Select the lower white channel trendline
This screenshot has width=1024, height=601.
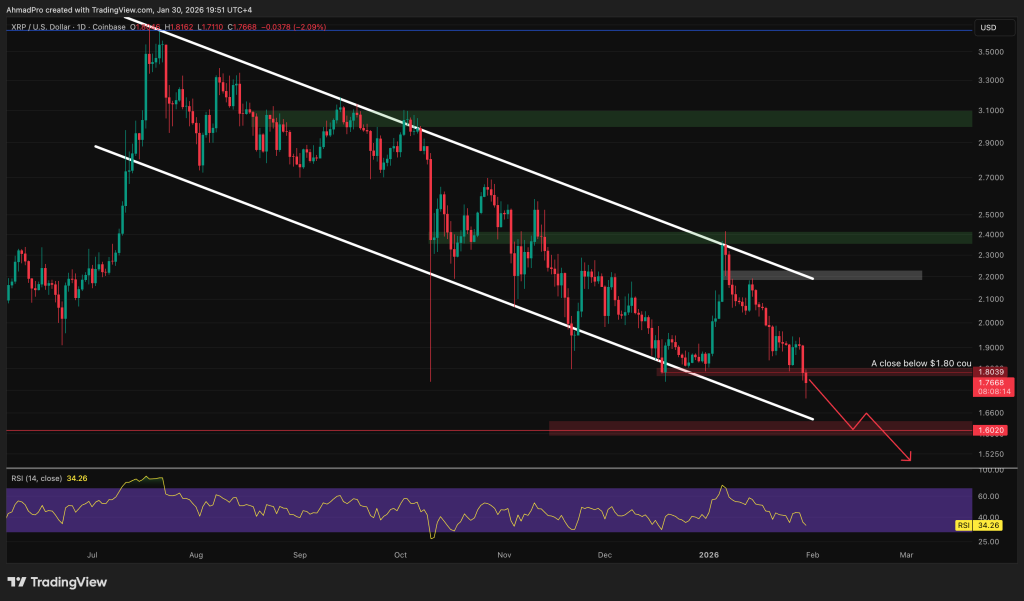click(454, 282)
